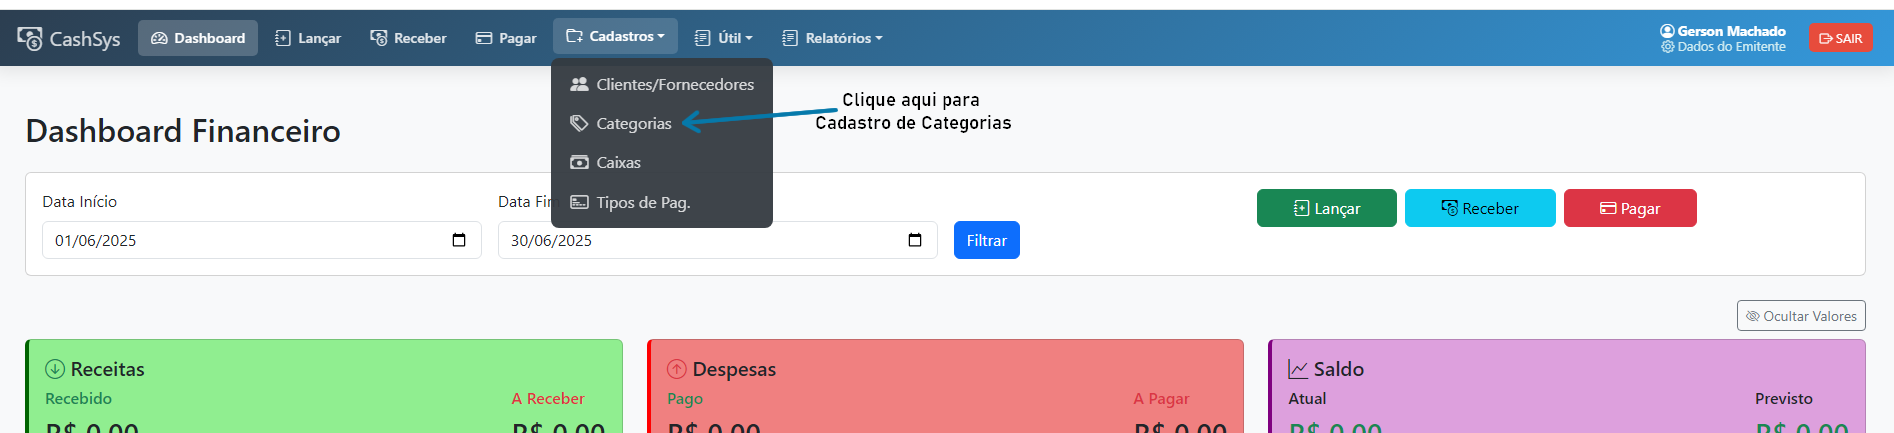
Task: Open the Data Início calendar picker icon
Action: [x=459, y=240]
